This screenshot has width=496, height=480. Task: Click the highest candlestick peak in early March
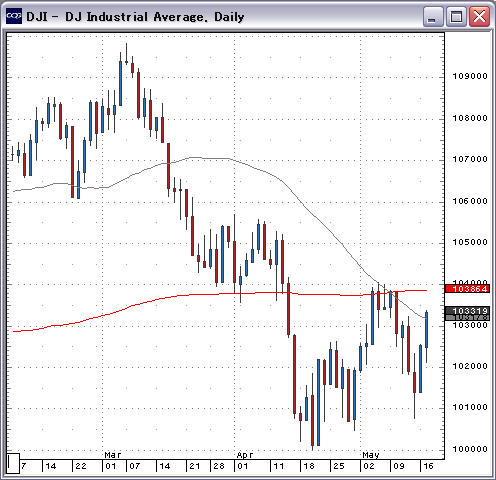(x=126, y=54)
